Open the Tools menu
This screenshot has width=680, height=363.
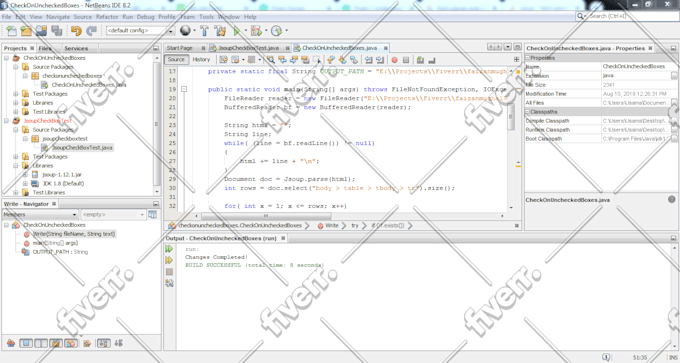coord(206,17)
